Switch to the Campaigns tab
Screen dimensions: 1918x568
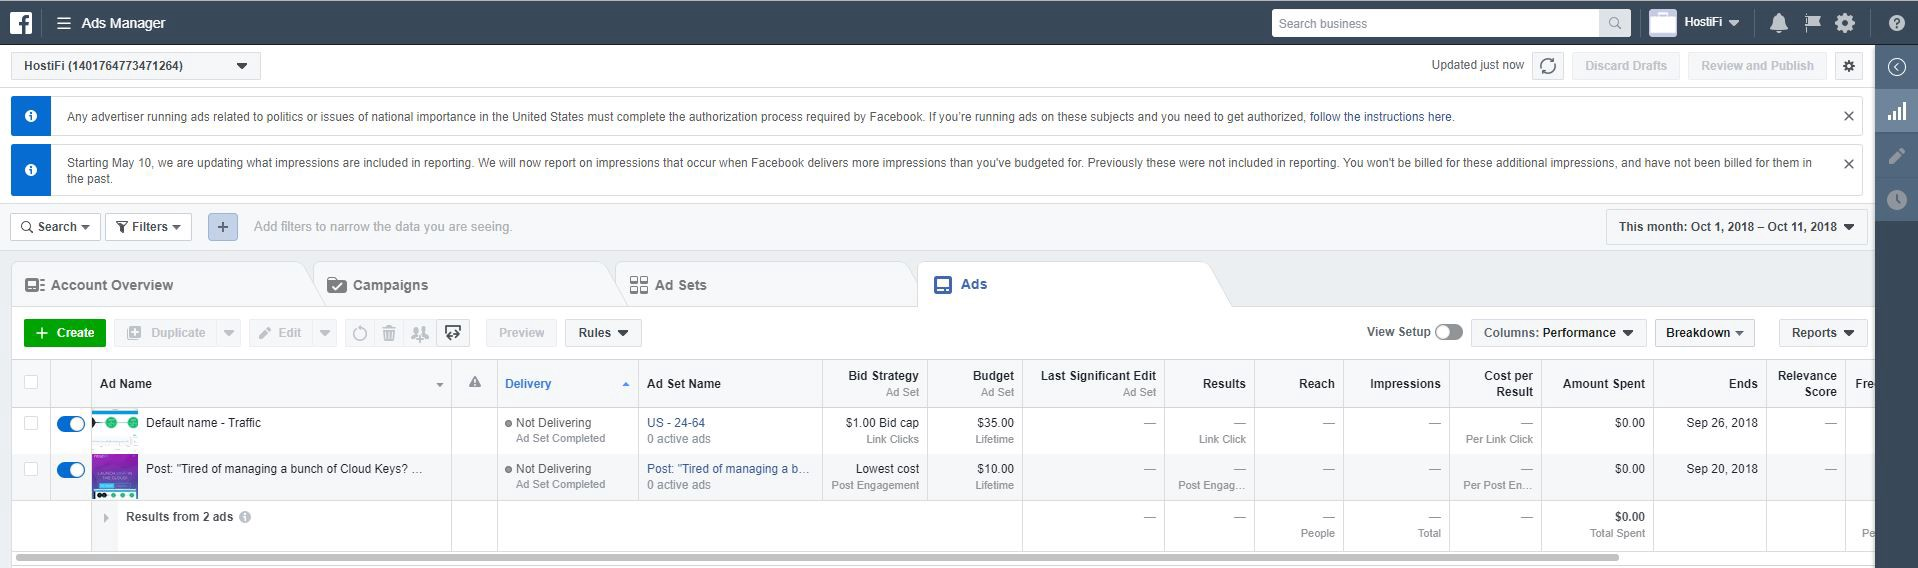click(390, 285)
